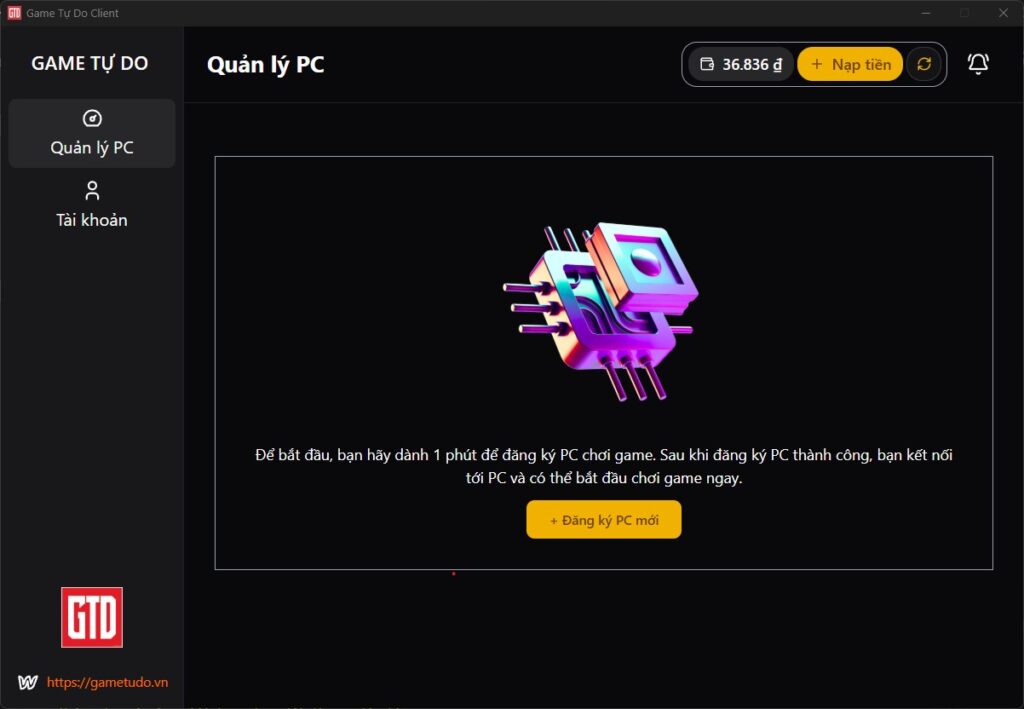This screenshot has height=709, width=1024.
Task: Click the yellow Nạp tiền button
Action: pos(850,64)
